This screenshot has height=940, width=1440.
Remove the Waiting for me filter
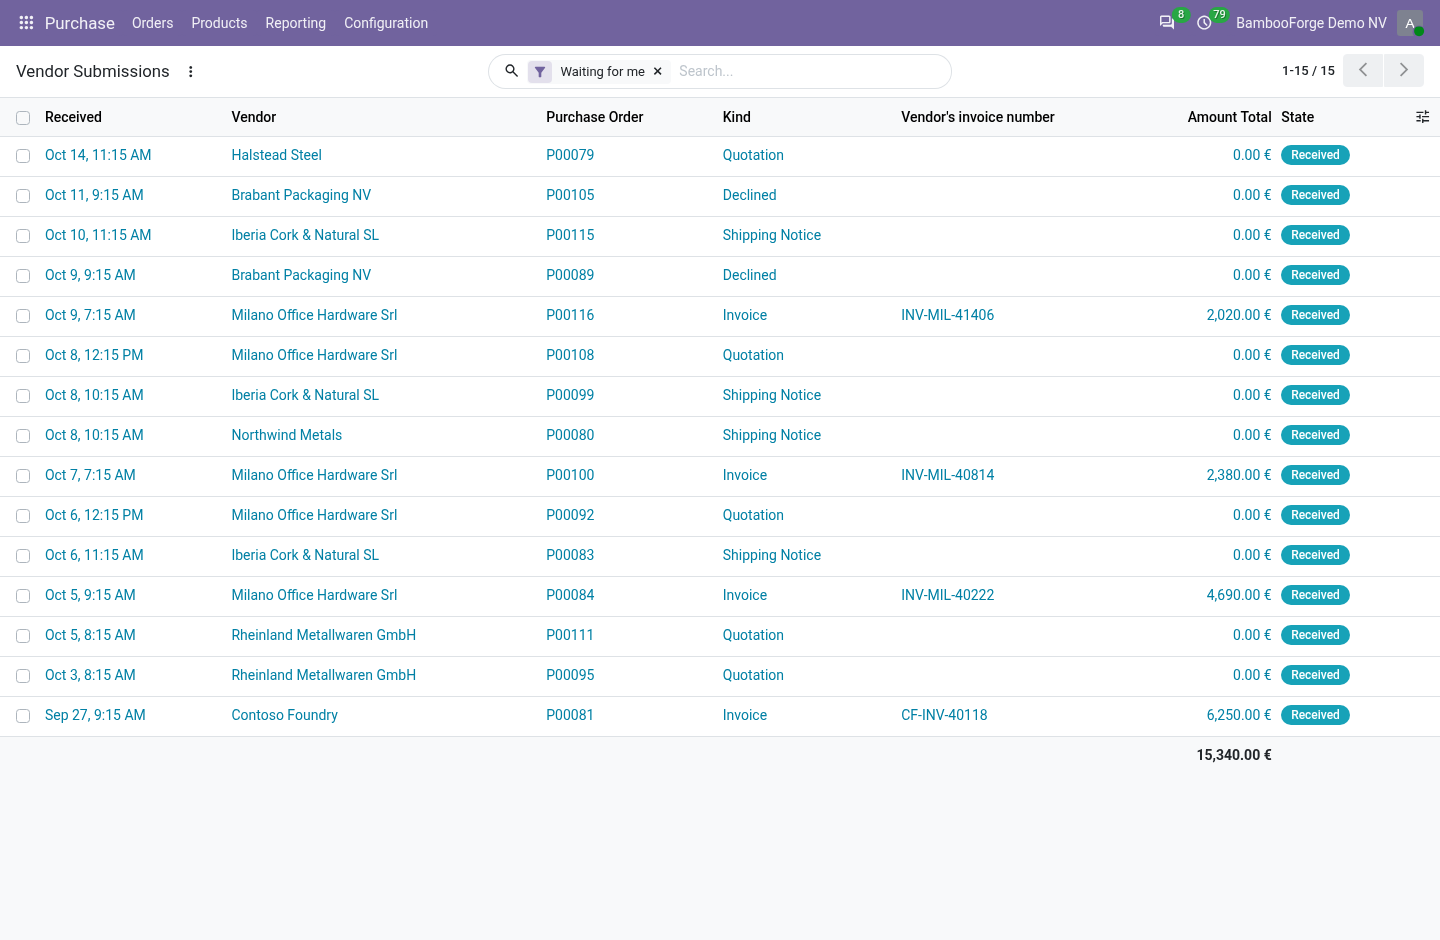point(658,72)
